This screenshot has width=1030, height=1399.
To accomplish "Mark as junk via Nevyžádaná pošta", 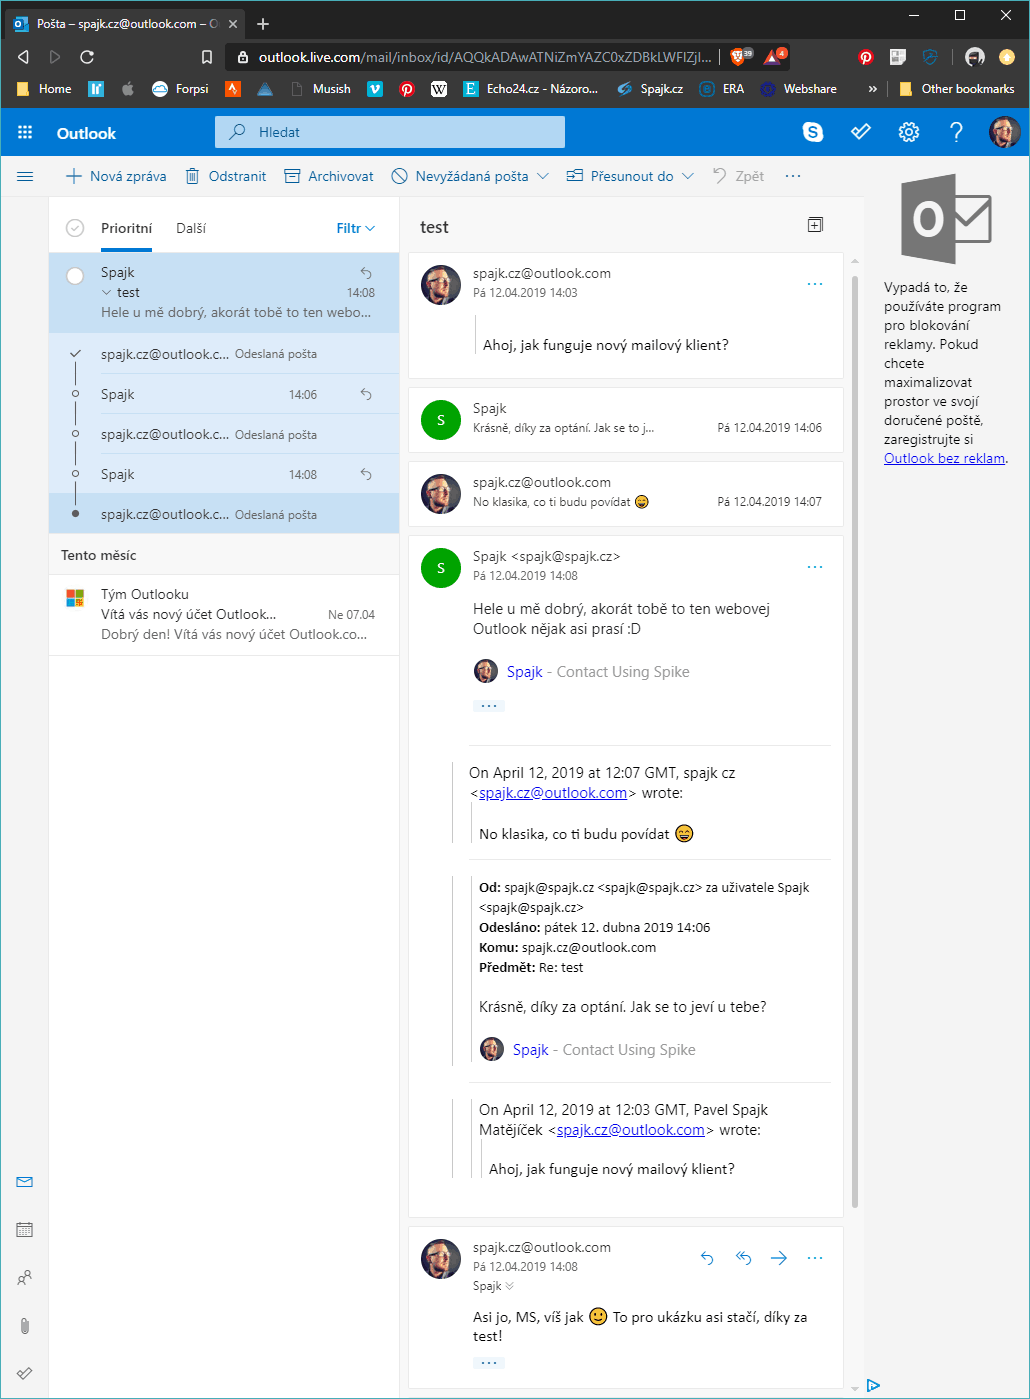I will pyautogui.click(x=460, y=176).
